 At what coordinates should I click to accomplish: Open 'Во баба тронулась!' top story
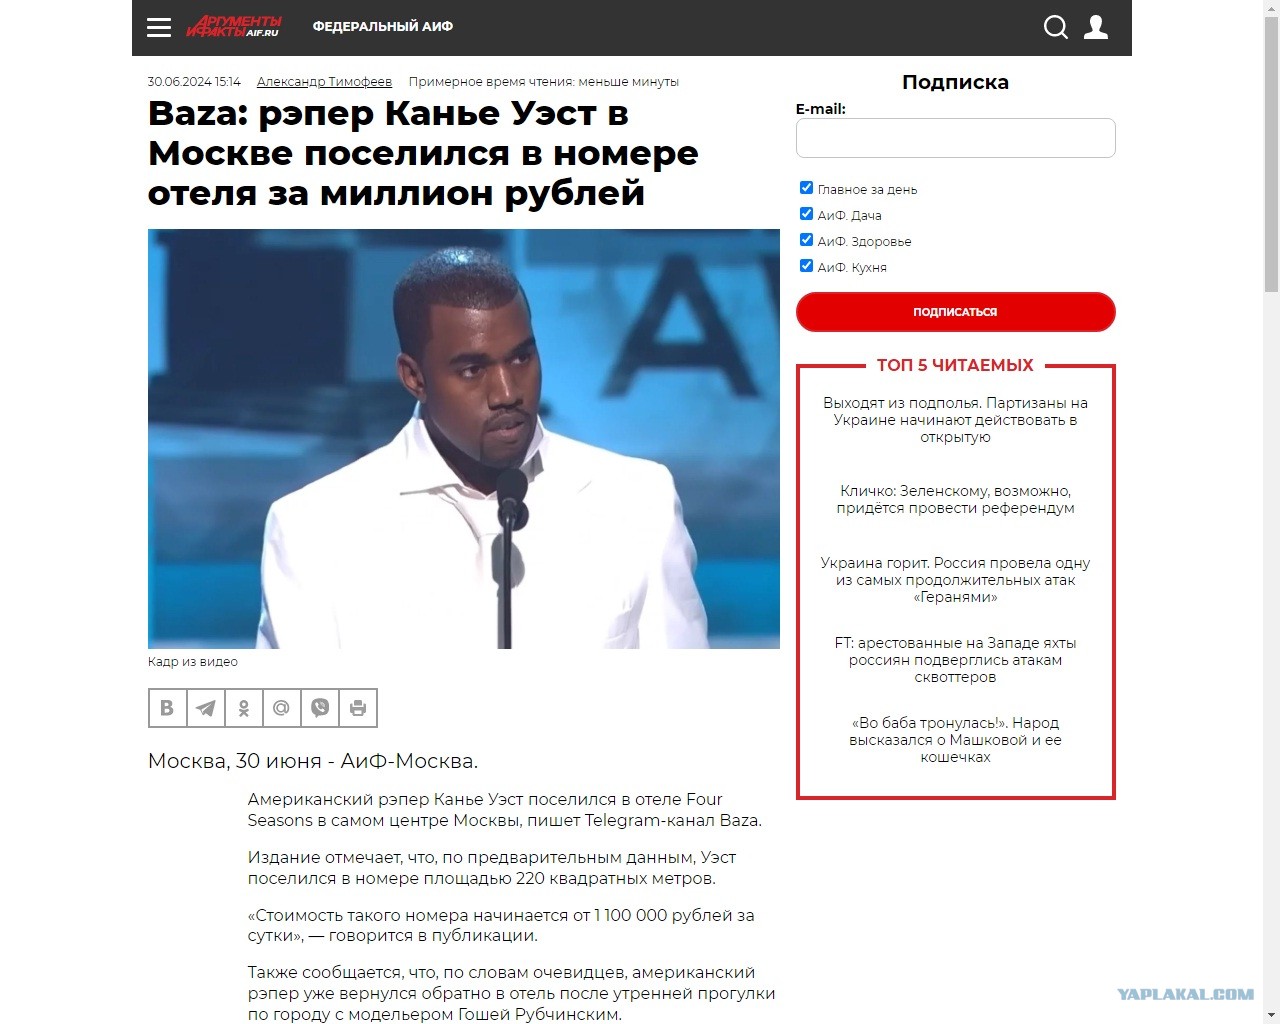tap(955, 740)
